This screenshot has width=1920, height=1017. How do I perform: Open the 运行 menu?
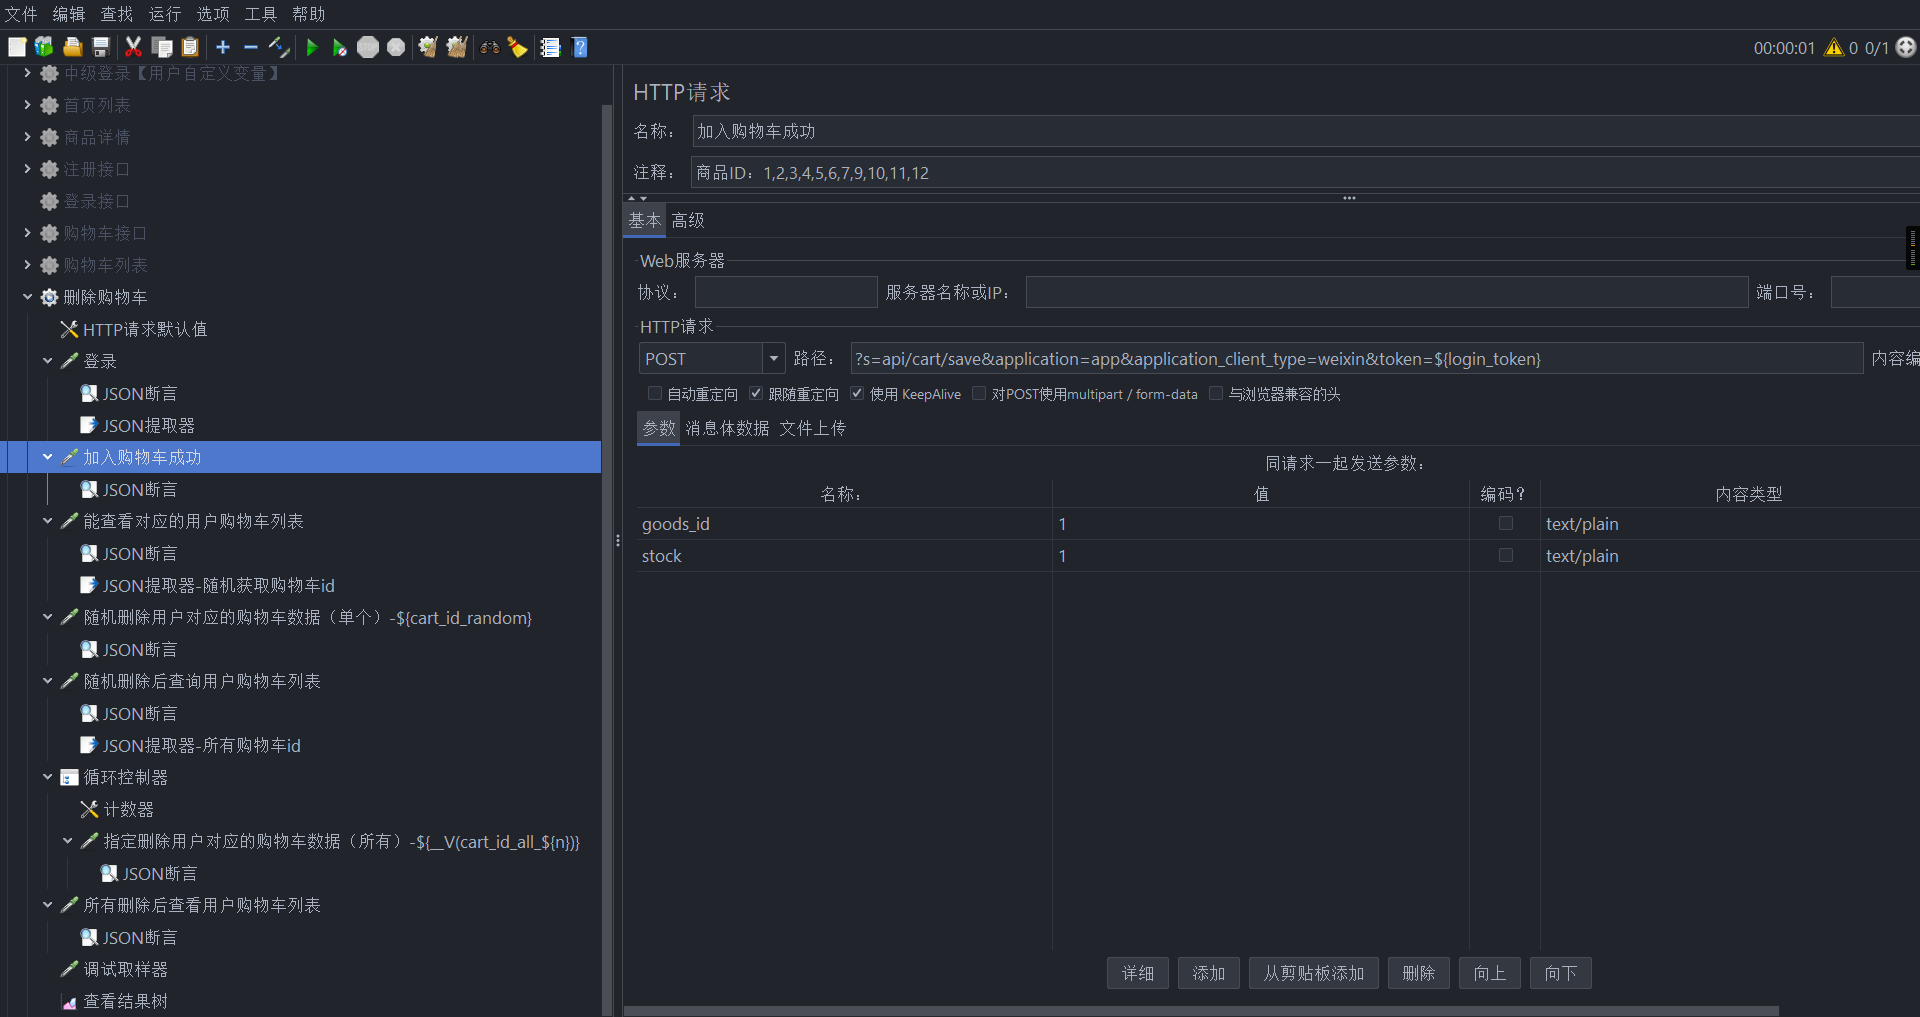tap(165, 14)
